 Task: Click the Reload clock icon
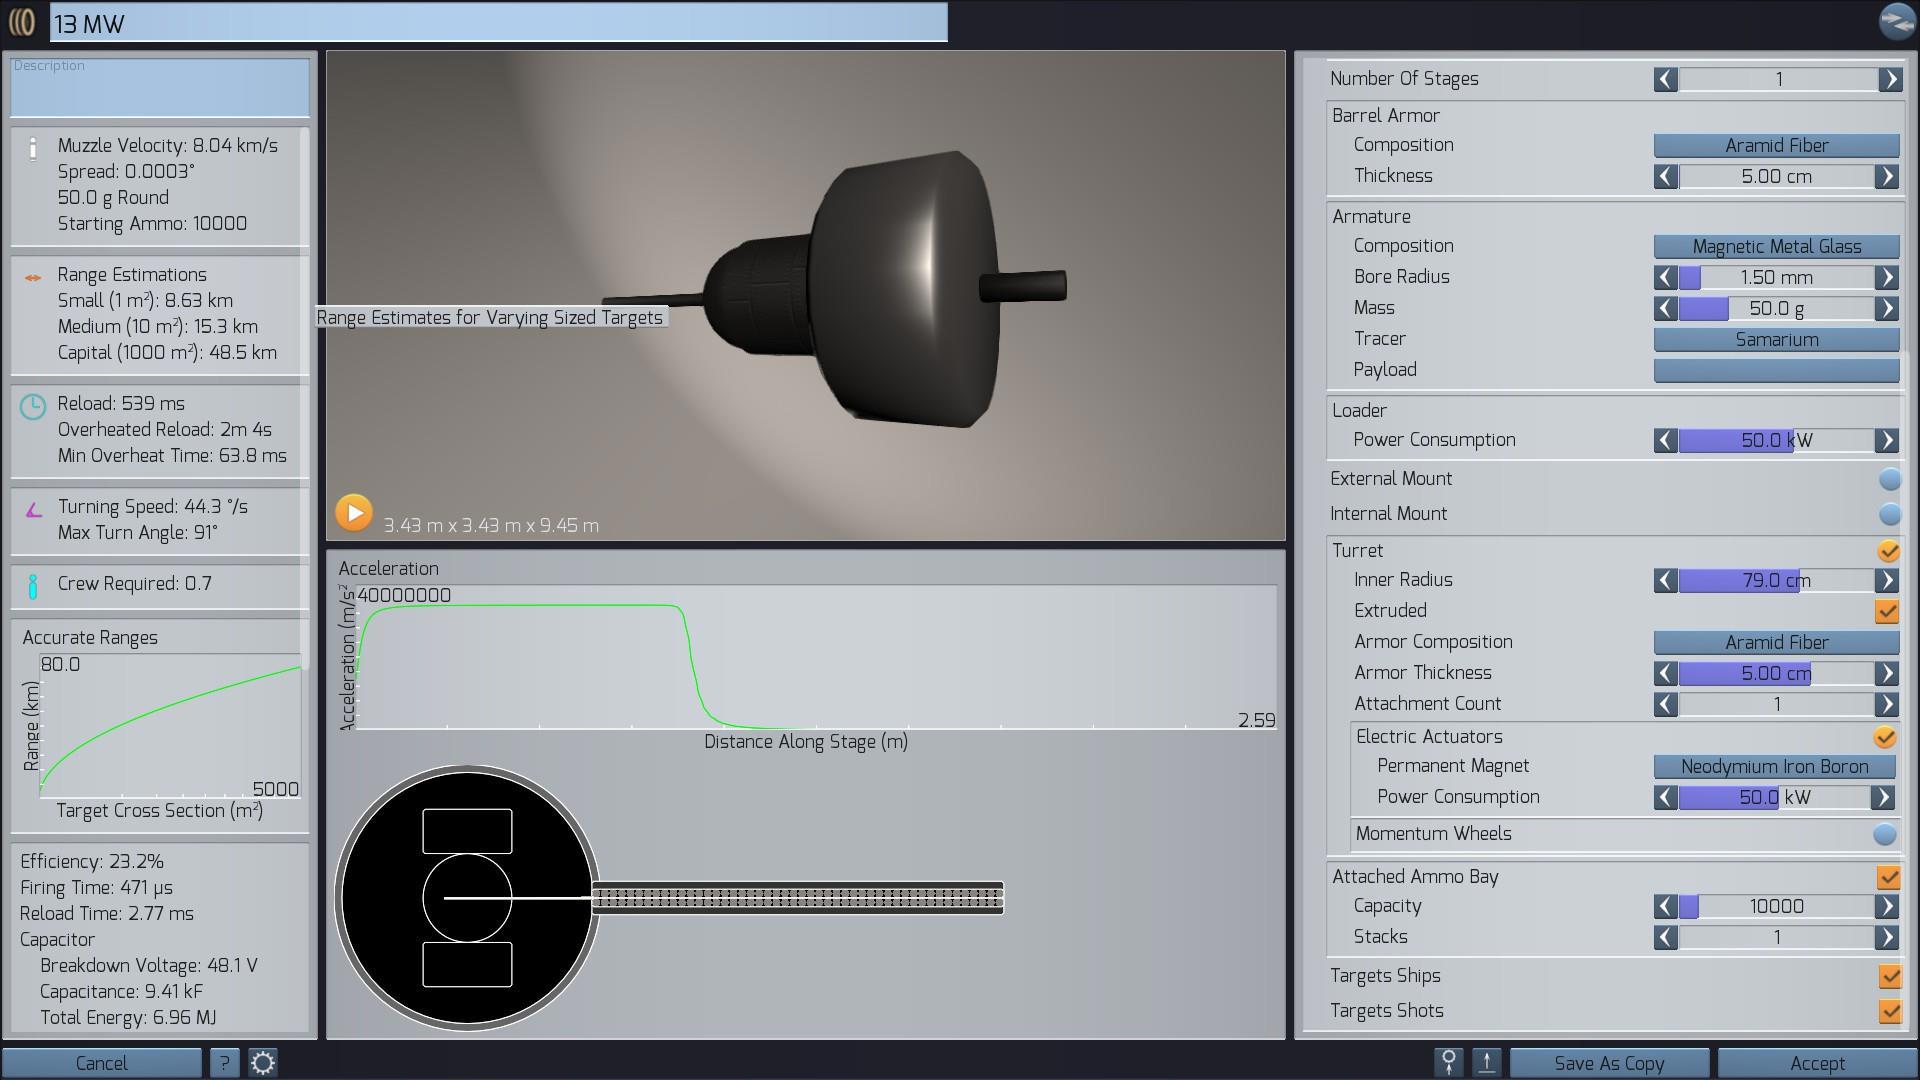[x=33, y=407]
